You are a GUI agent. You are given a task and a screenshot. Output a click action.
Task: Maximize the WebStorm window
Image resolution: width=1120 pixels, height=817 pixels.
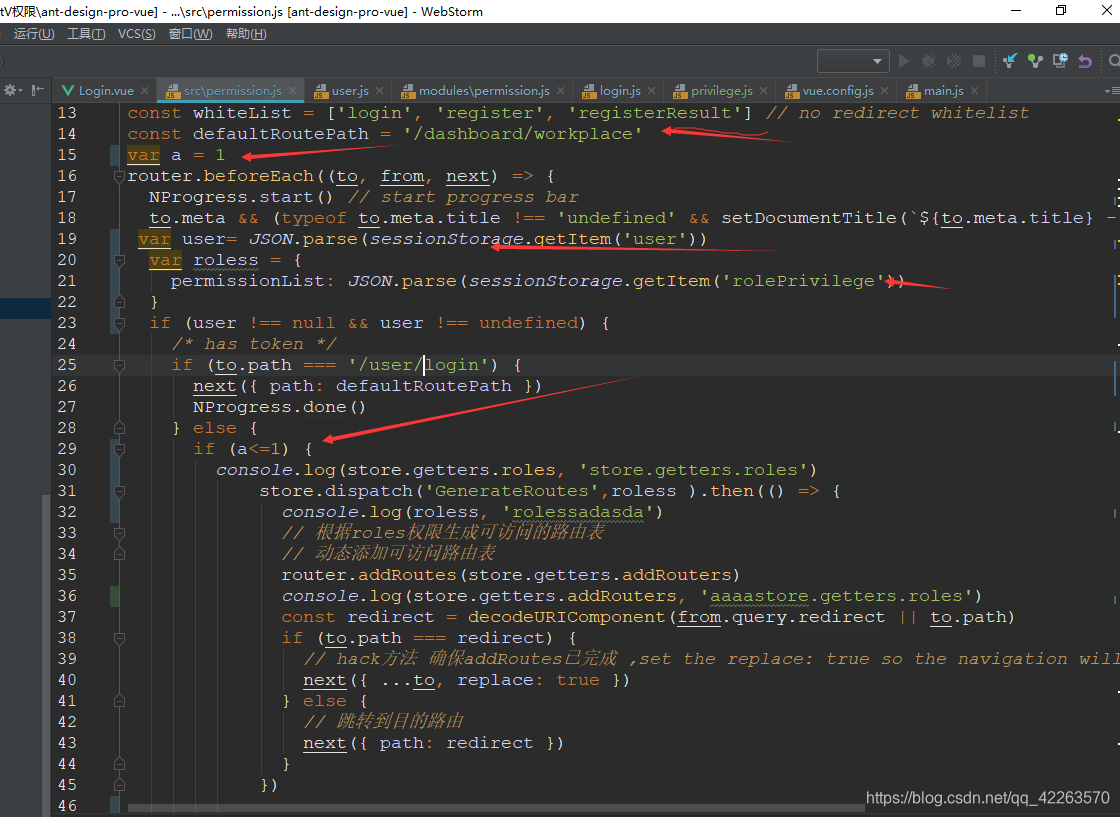[1061, 11]
